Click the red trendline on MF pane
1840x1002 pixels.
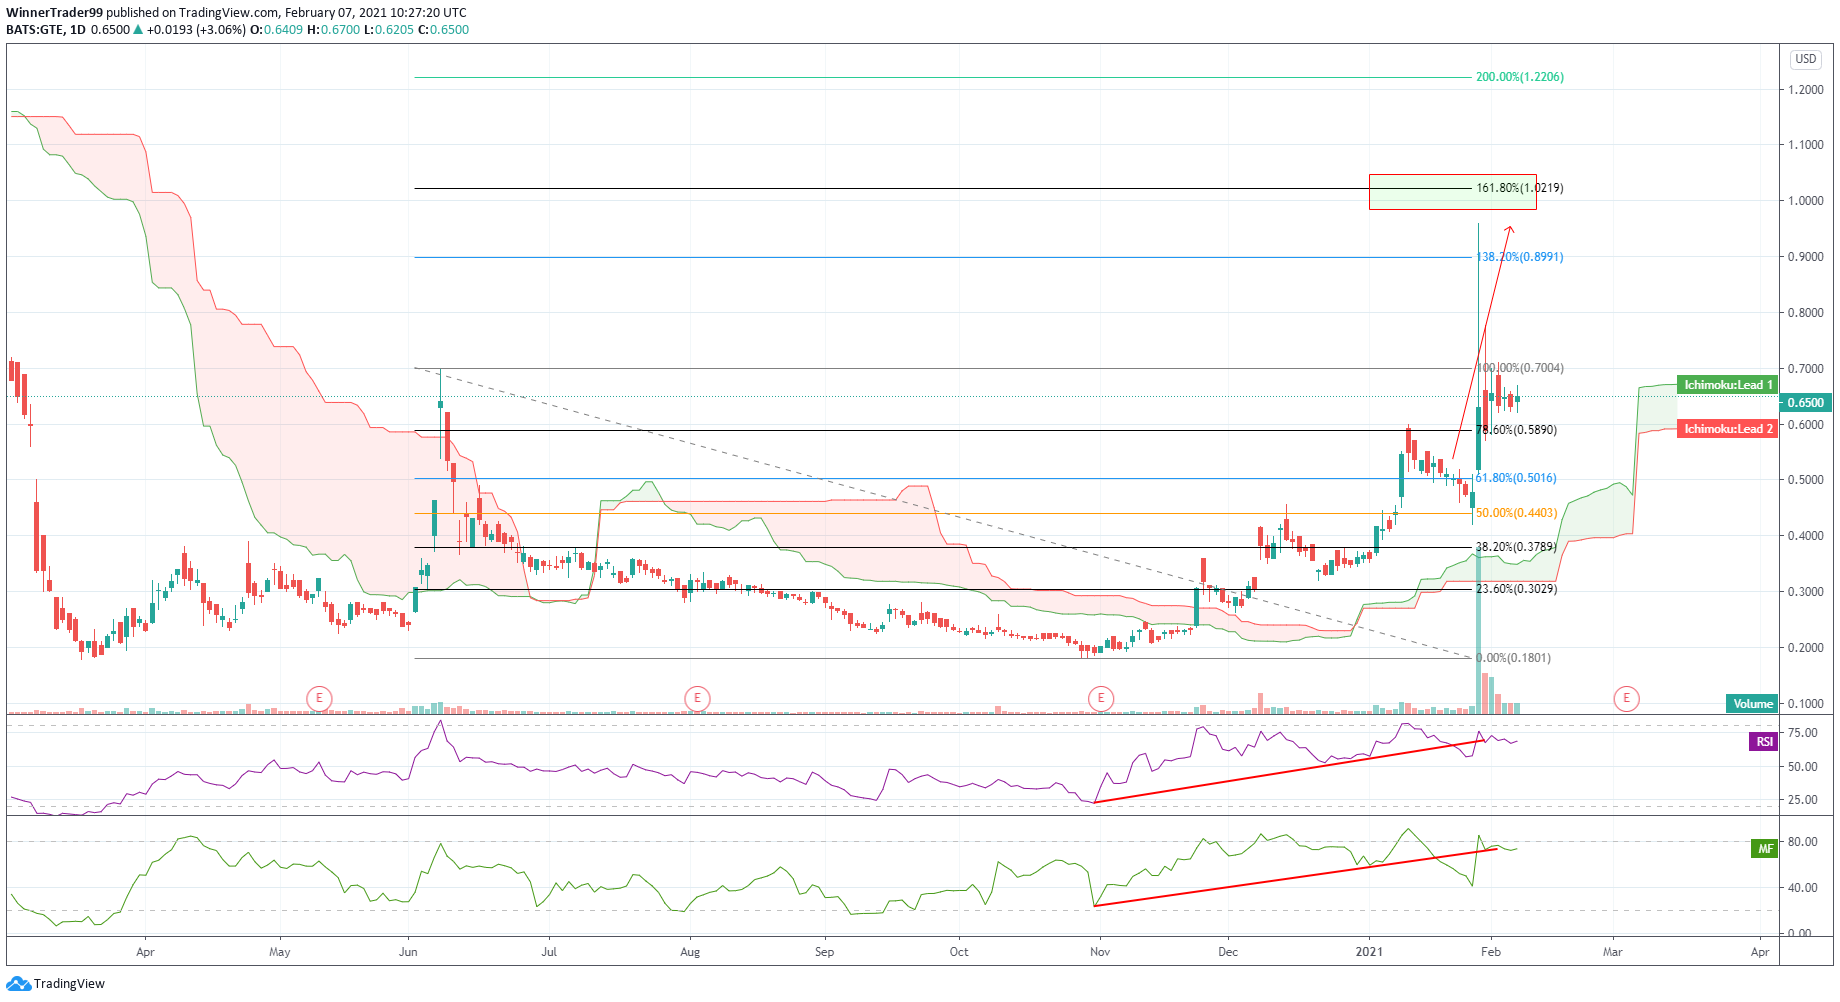pos(1295,877)
